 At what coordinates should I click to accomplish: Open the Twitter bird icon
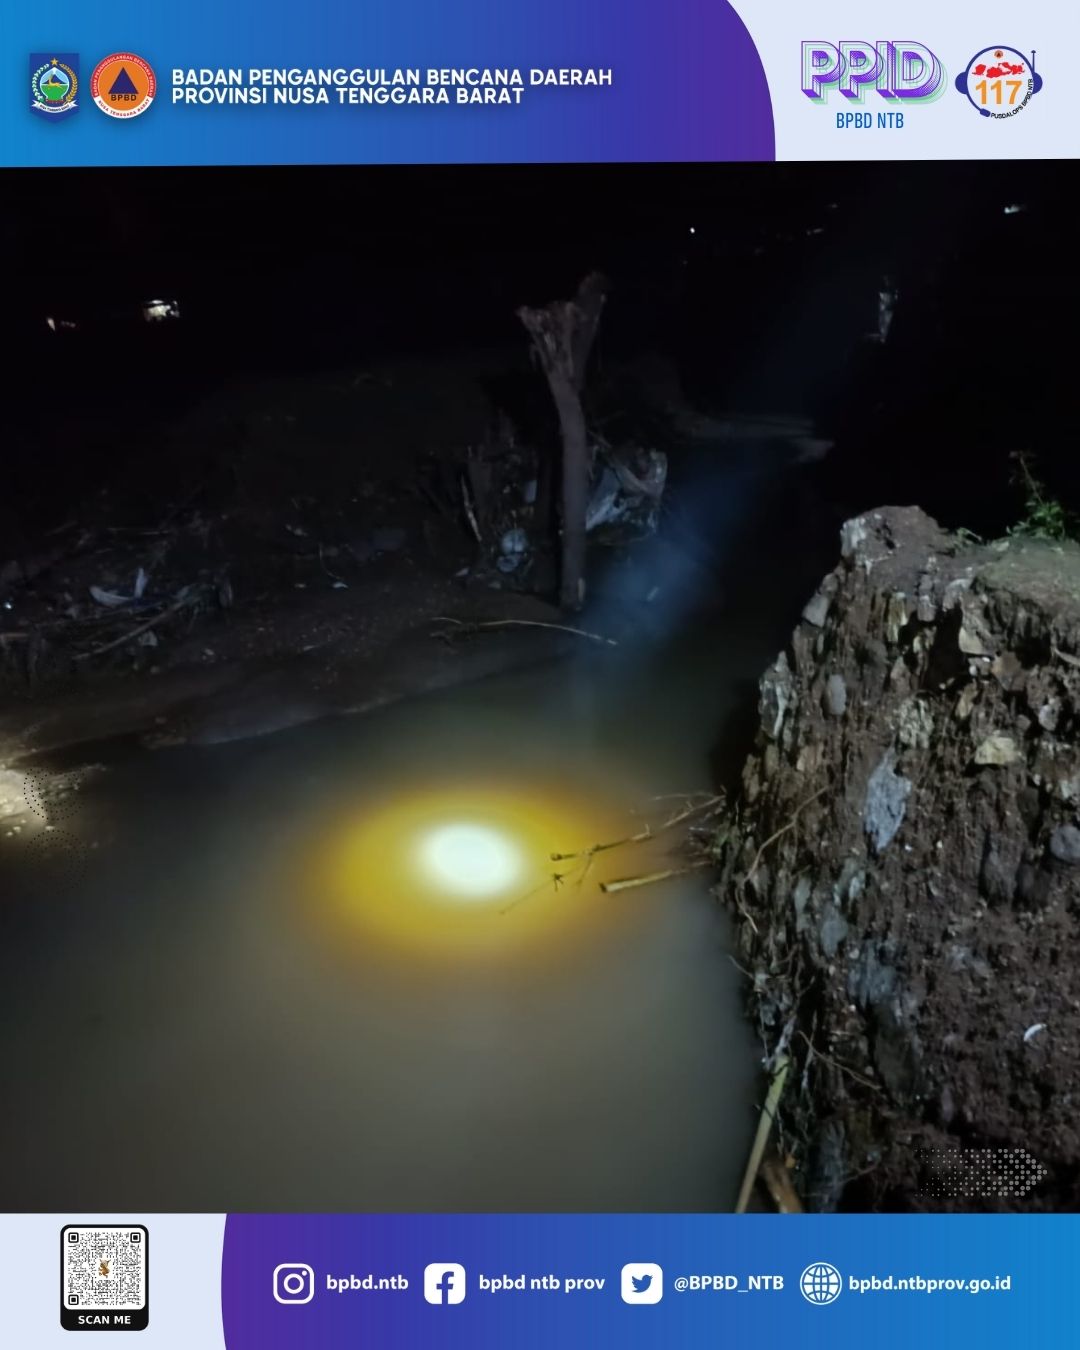(641, 1283)
